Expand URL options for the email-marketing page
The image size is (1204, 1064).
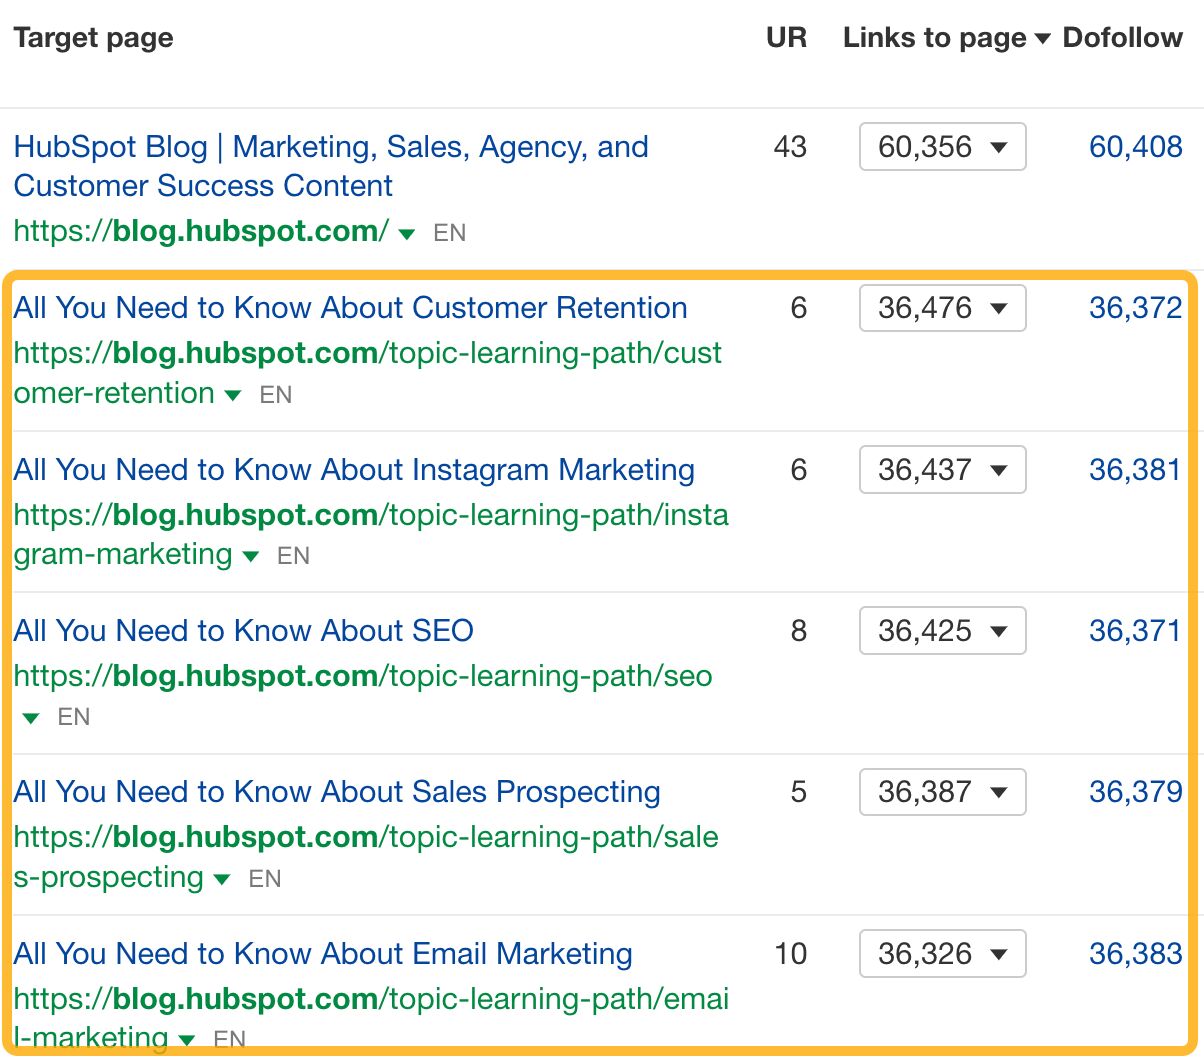187,1040
